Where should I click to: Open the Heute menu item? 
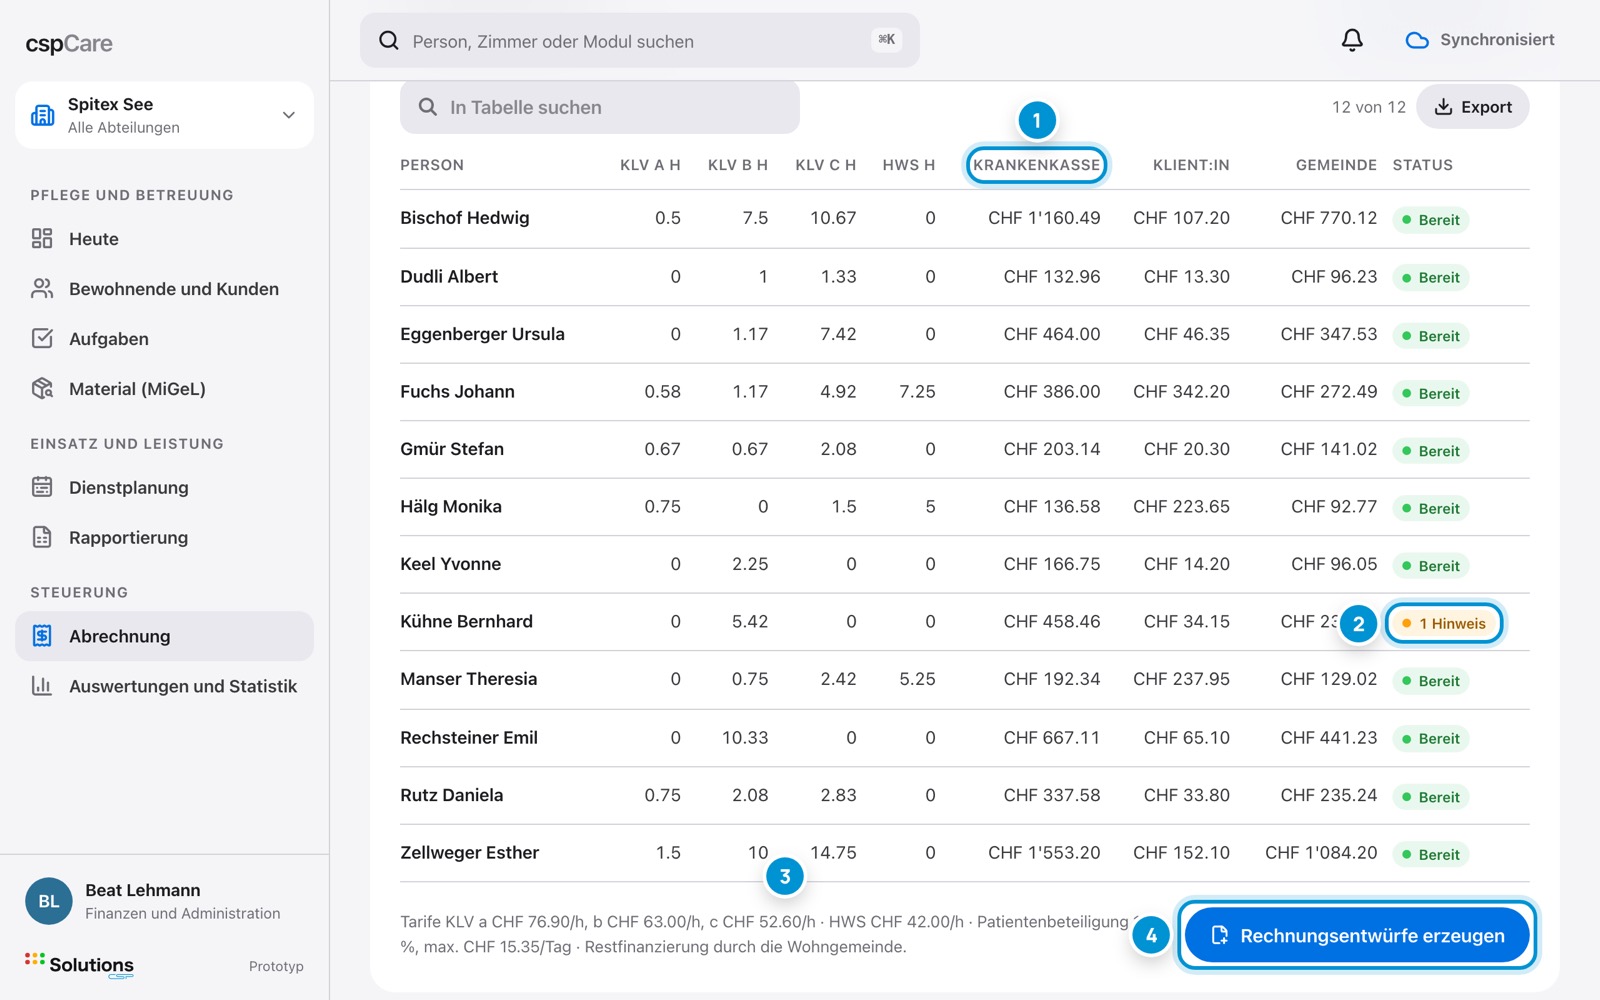pyautogui.click(x=164, y=239)
